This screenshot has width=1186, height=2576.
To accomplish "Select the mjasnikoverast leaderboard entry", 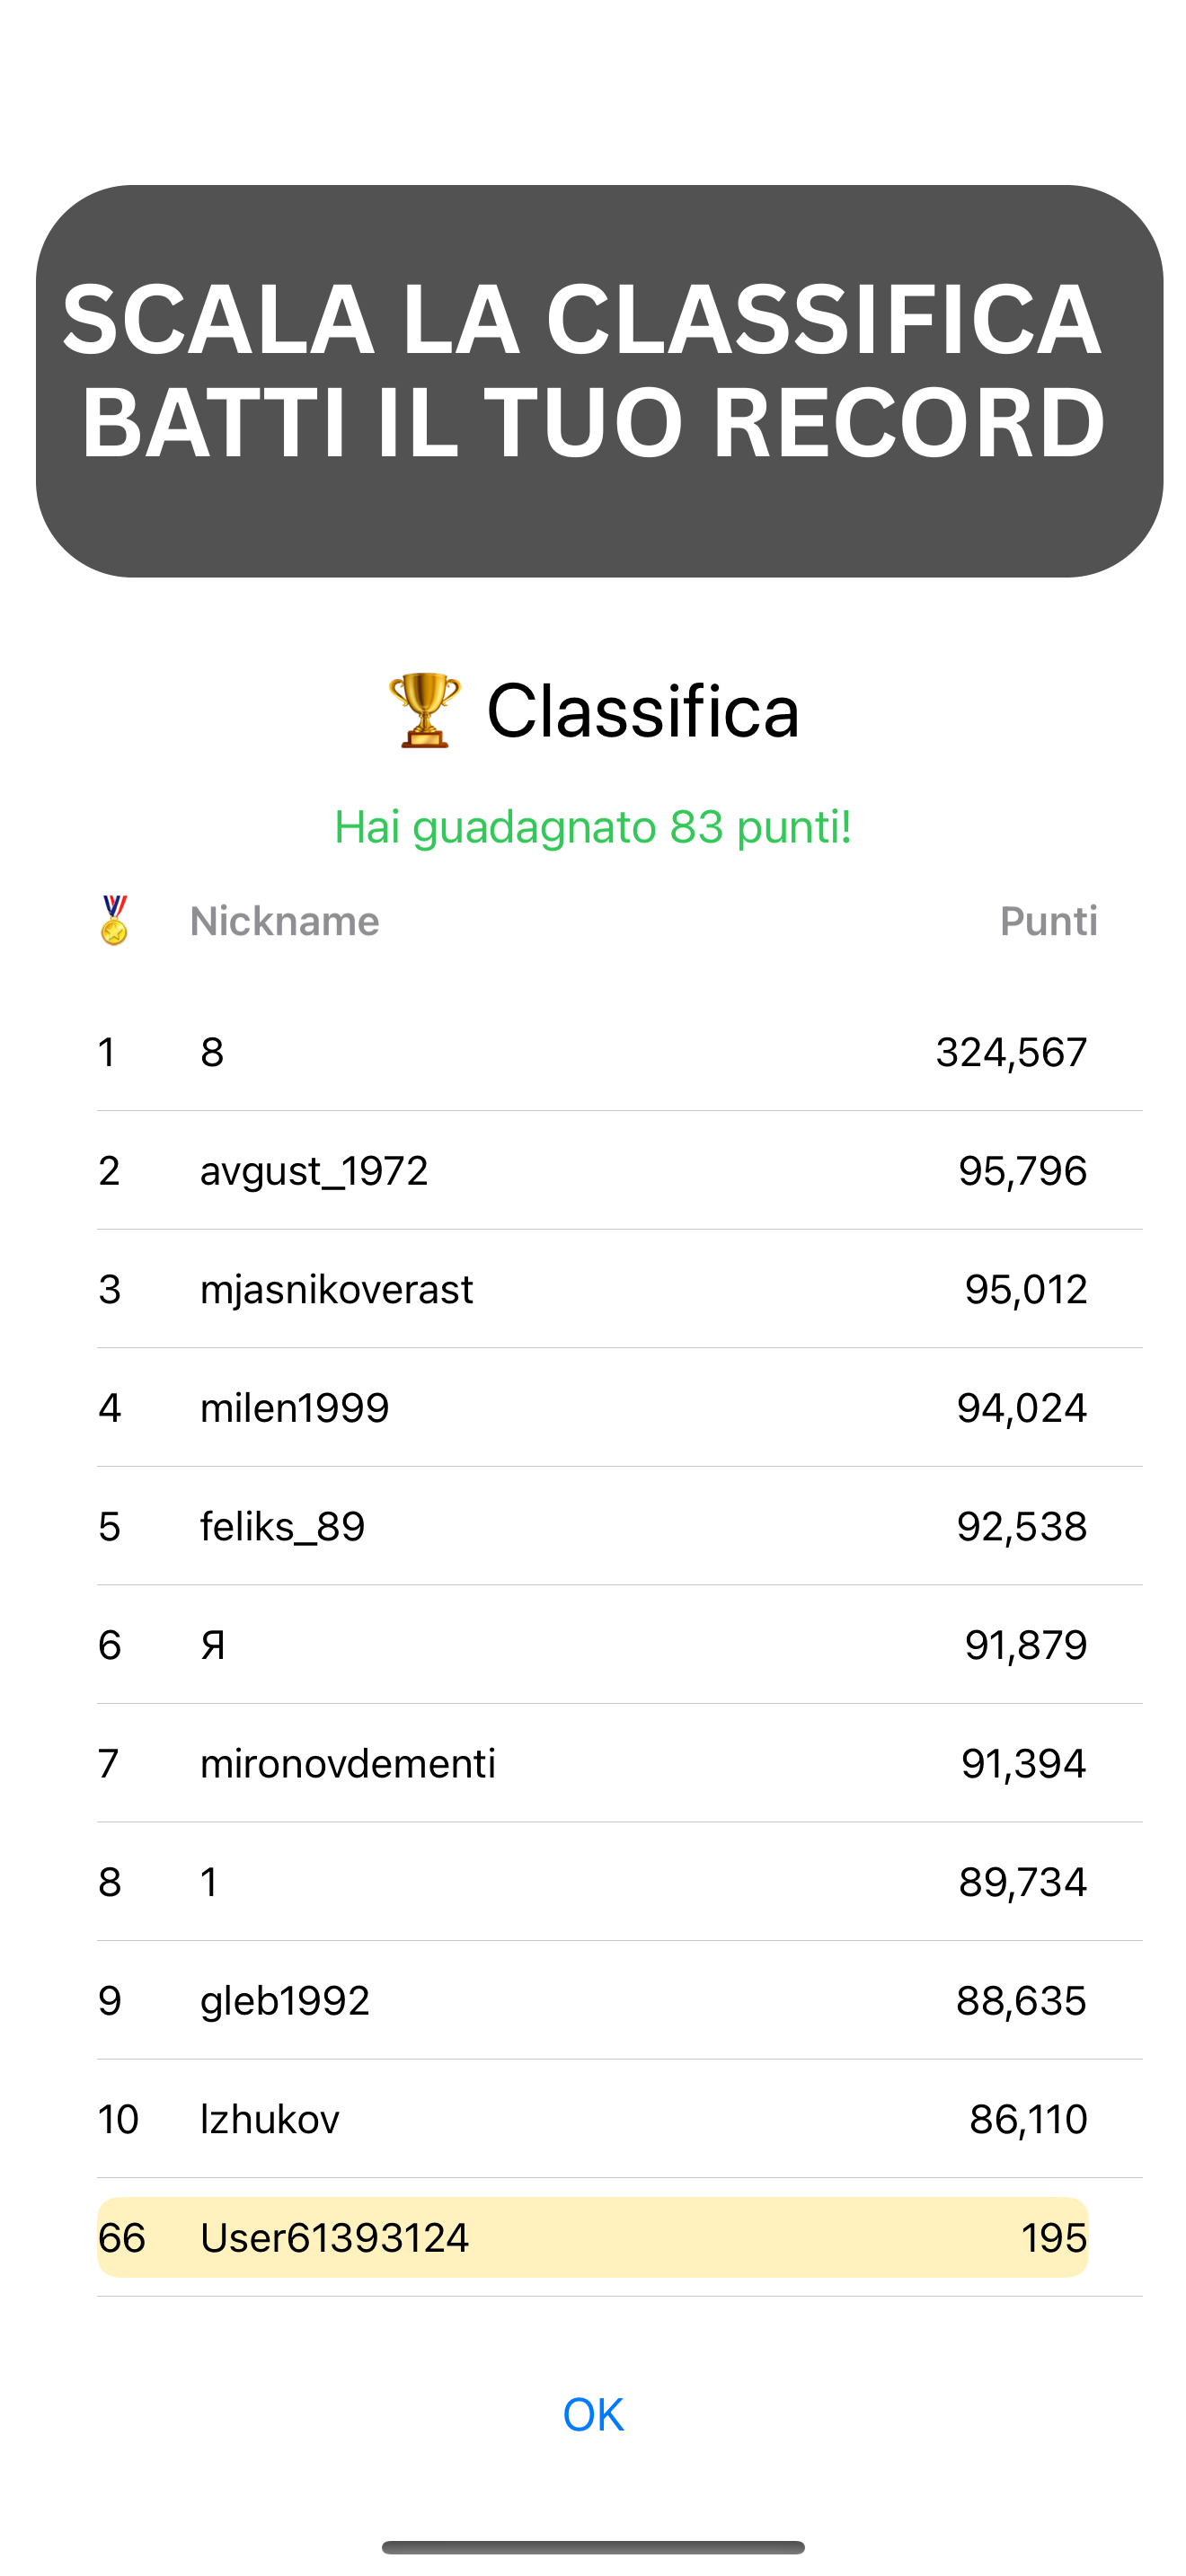I will [592, 1289].
